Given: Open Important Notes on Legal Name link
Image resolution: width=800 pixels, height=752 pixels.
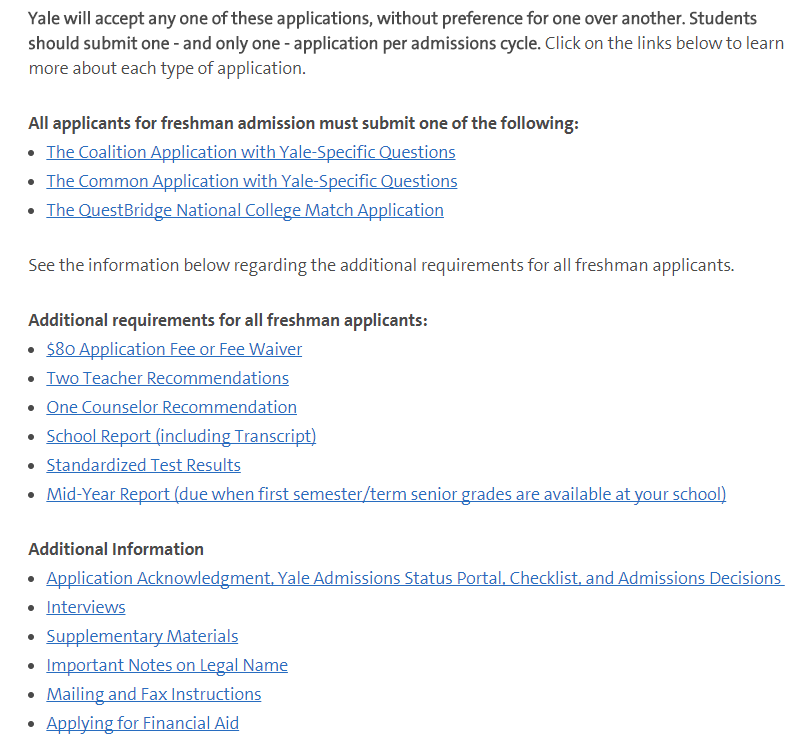Looking at the screenshot, I should (167, 666).
